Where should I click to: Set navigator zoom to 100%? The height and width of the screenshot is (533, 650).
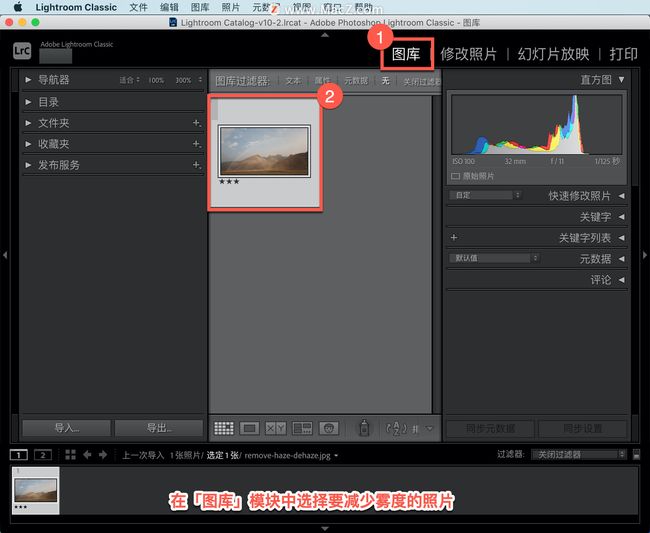click(156, 80)
